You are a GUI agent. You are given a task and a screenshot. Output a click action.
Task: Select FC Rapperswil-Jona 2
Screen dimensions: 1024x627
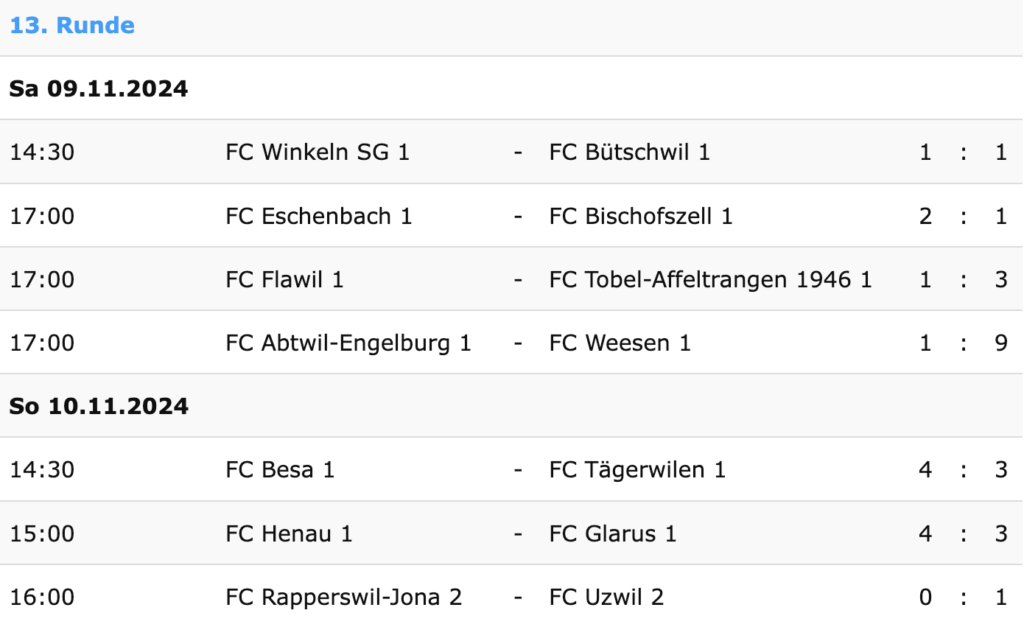(344, 597)
